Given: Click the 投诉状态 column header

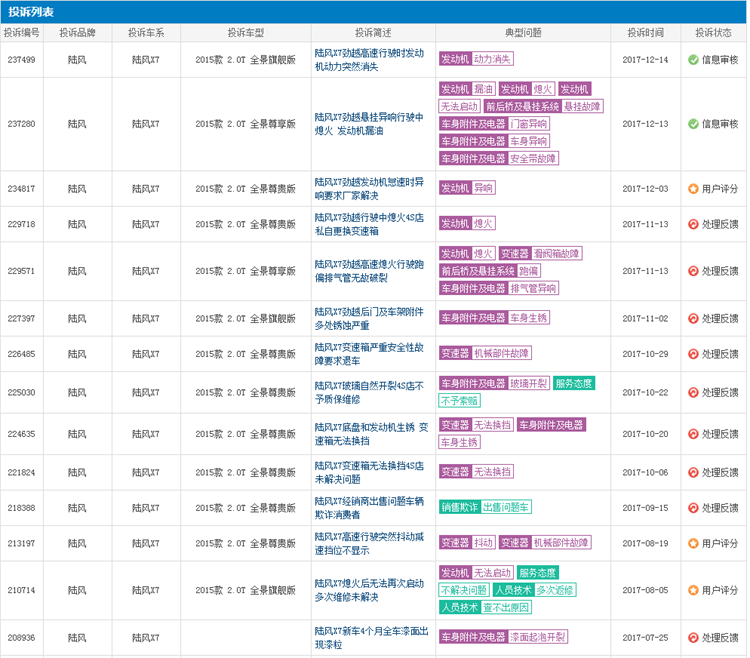Looking at the screenshot, I should pos(713,33).
